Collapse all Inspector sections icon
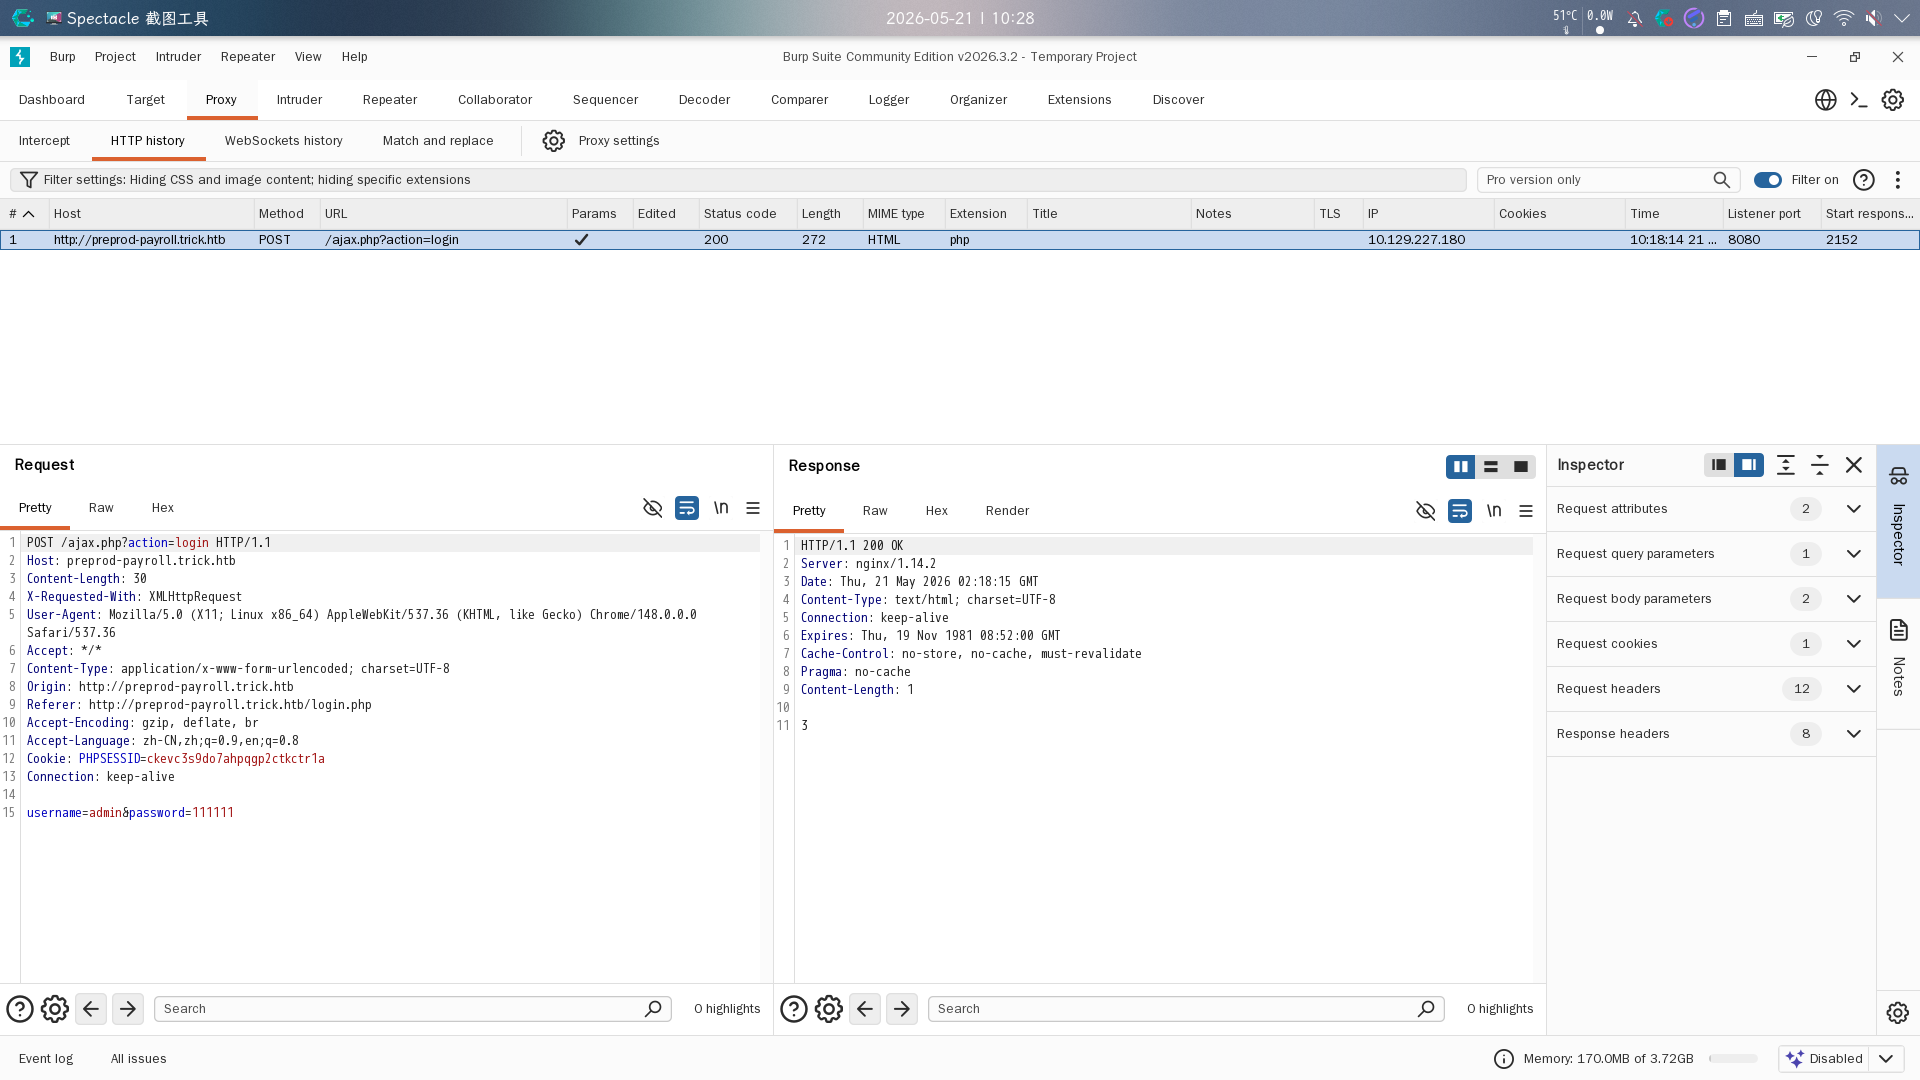This screenshot has height=1080, width=1920. click(1820, 465)
